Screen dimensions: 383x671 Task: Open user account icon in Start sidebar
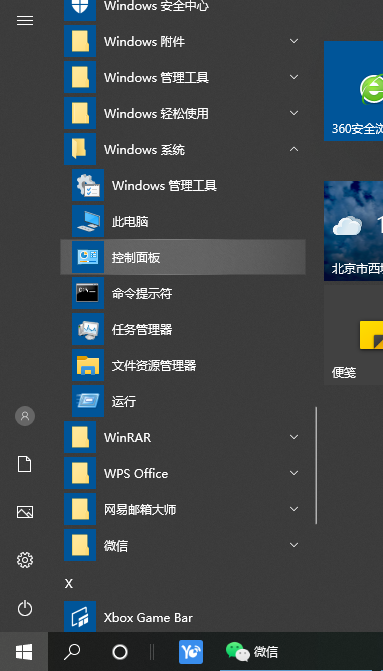coord(25,416)
